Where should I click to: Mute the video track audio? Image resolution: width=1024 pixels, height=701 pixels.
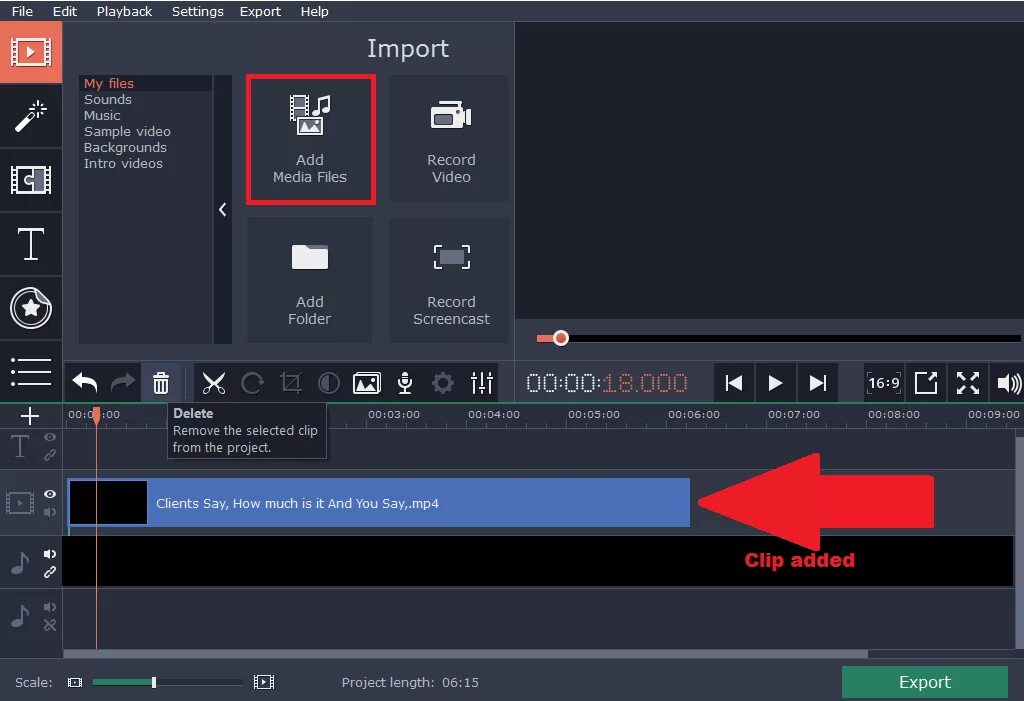(x=50, y=512)
